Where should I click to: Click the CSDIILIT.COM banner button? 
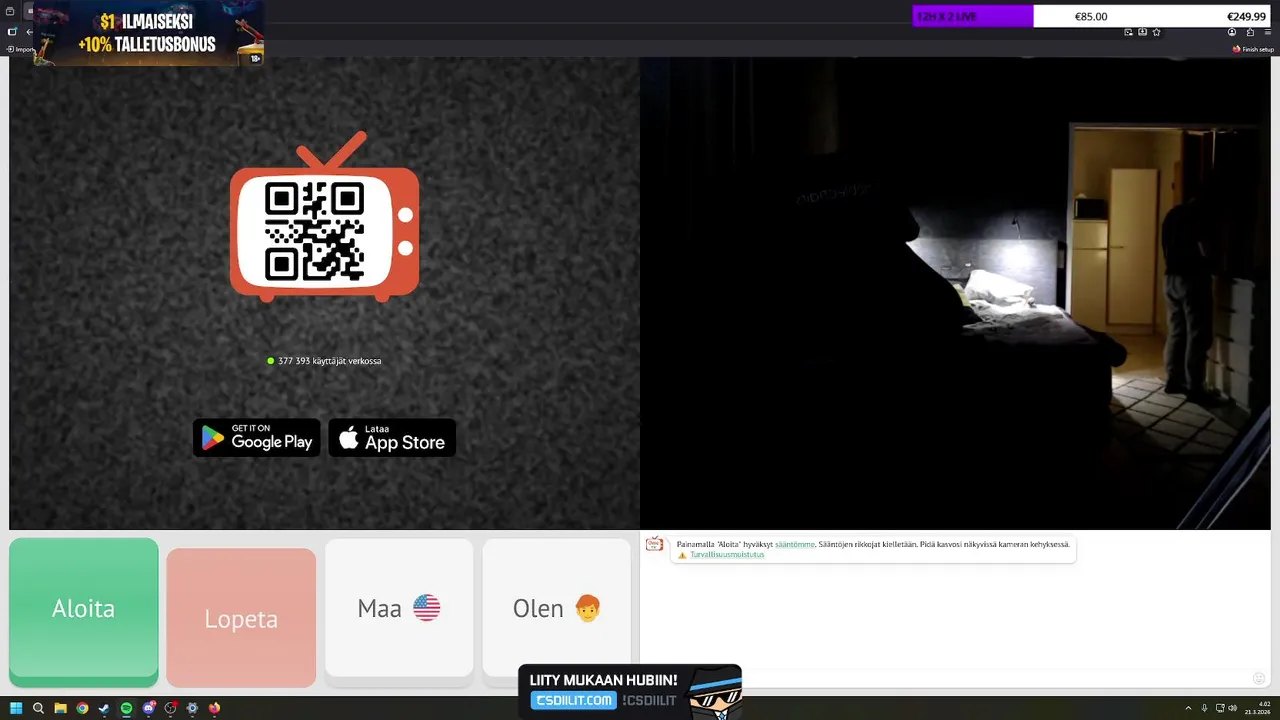[x=573, y=700]
